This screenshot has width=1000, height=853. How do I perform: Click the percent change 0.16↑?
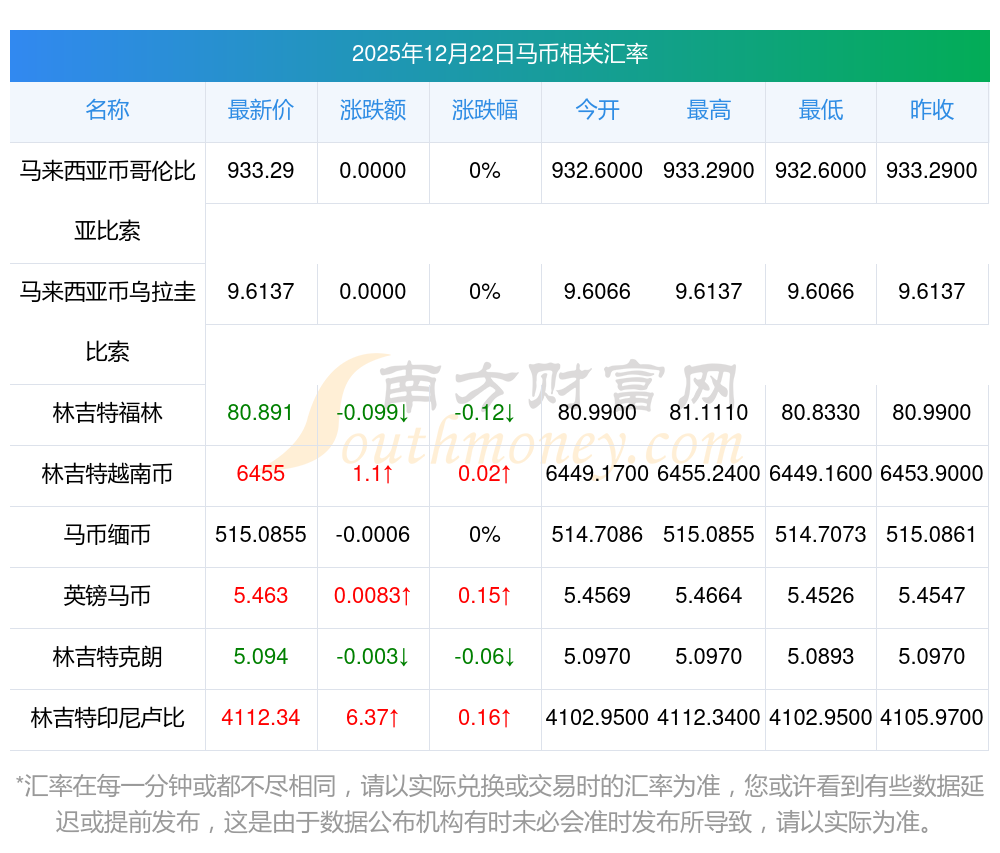click(x=485, y=718)
